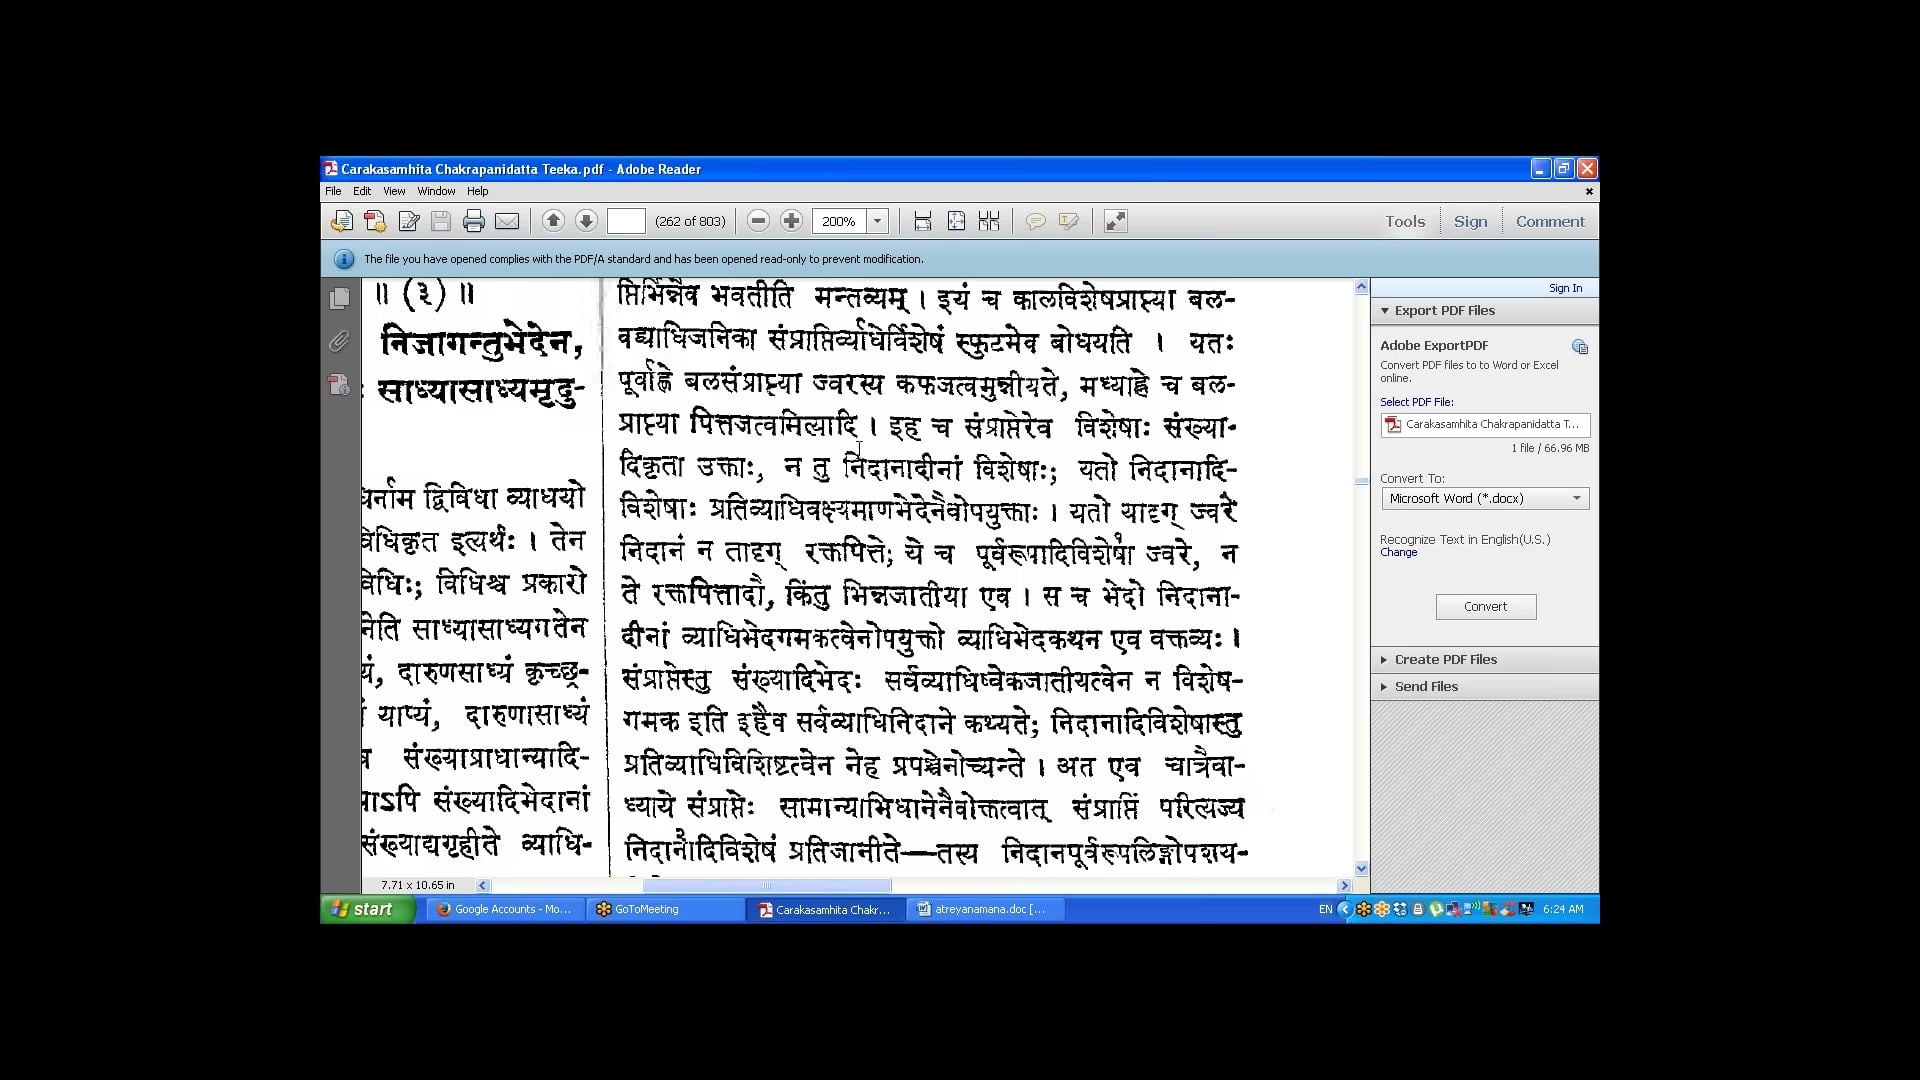Open the page thumbnails panel icon
Image resolution: width=1920 pixels, height=1080 pixels.
coord(340,298)
